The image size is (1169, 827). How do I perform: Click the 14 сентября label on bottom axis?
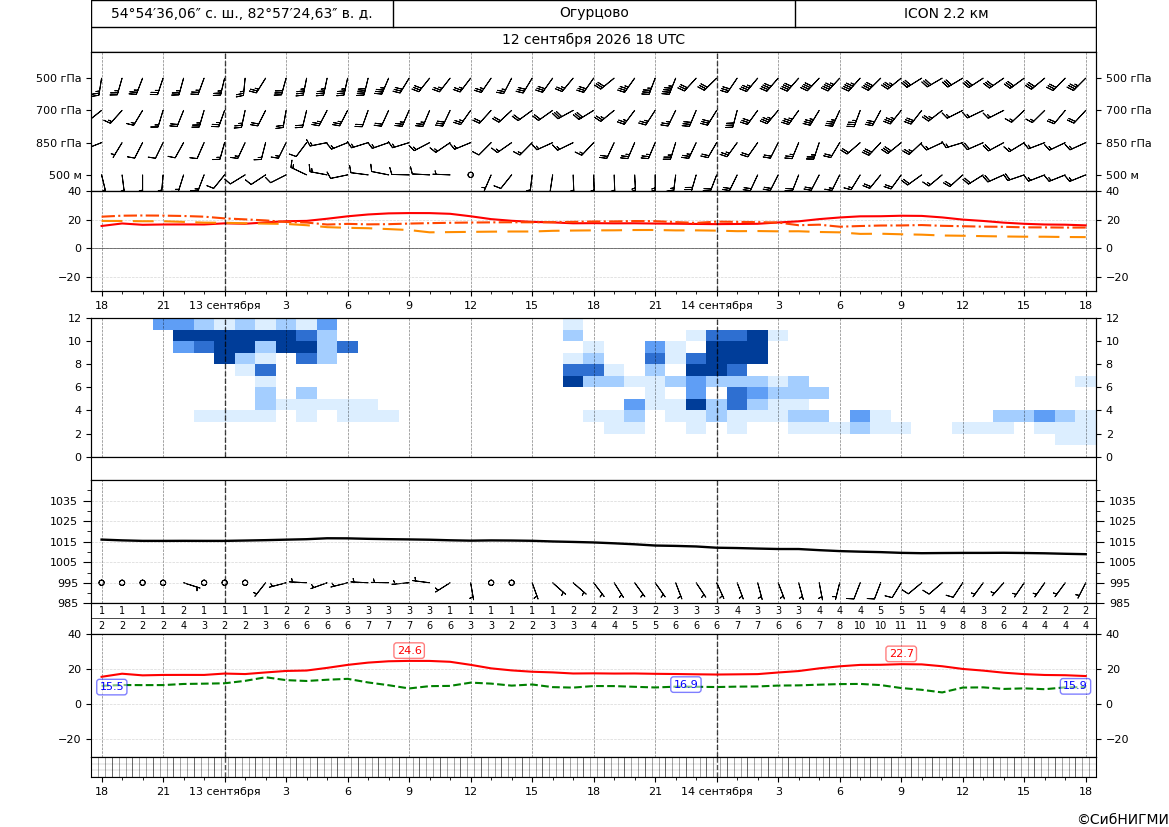pos(716,791)
